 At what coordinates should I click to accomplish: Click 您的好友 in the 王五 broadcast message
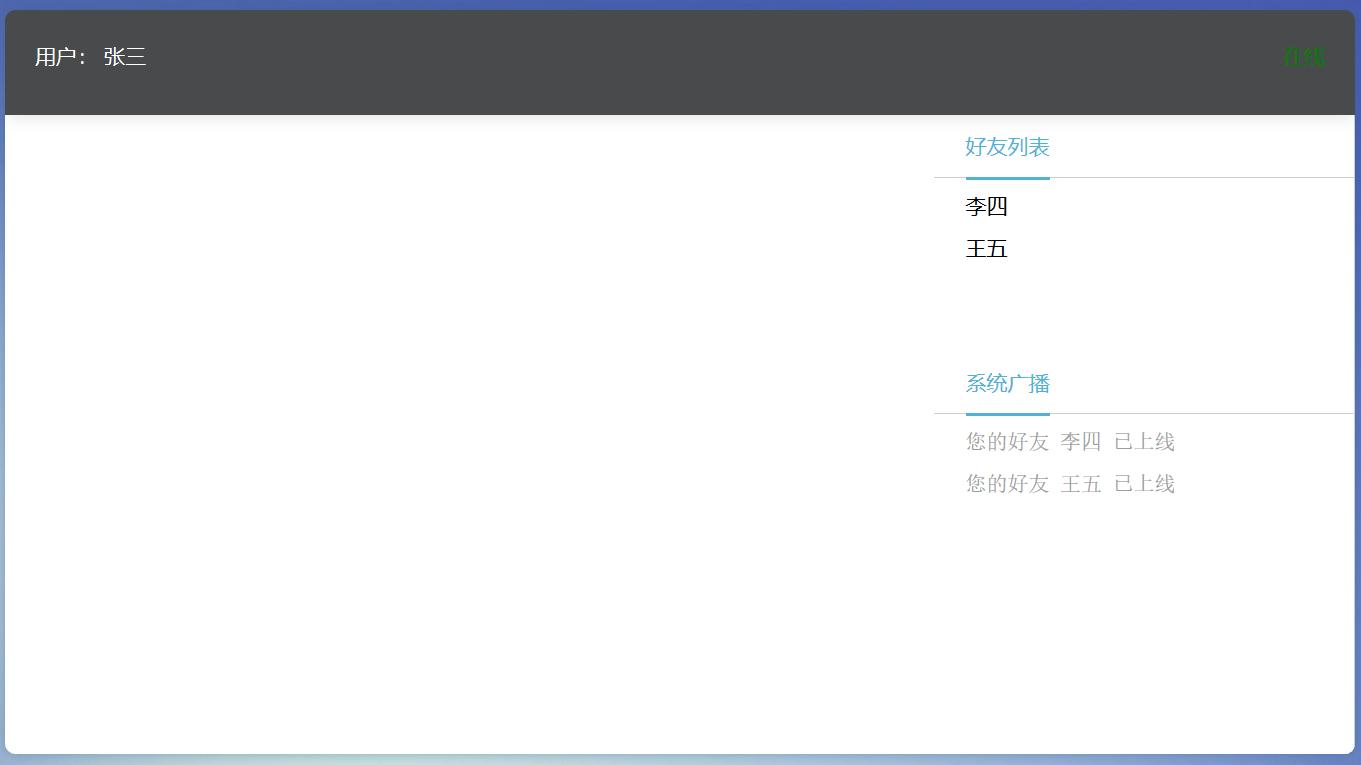tap(1006, 483)
